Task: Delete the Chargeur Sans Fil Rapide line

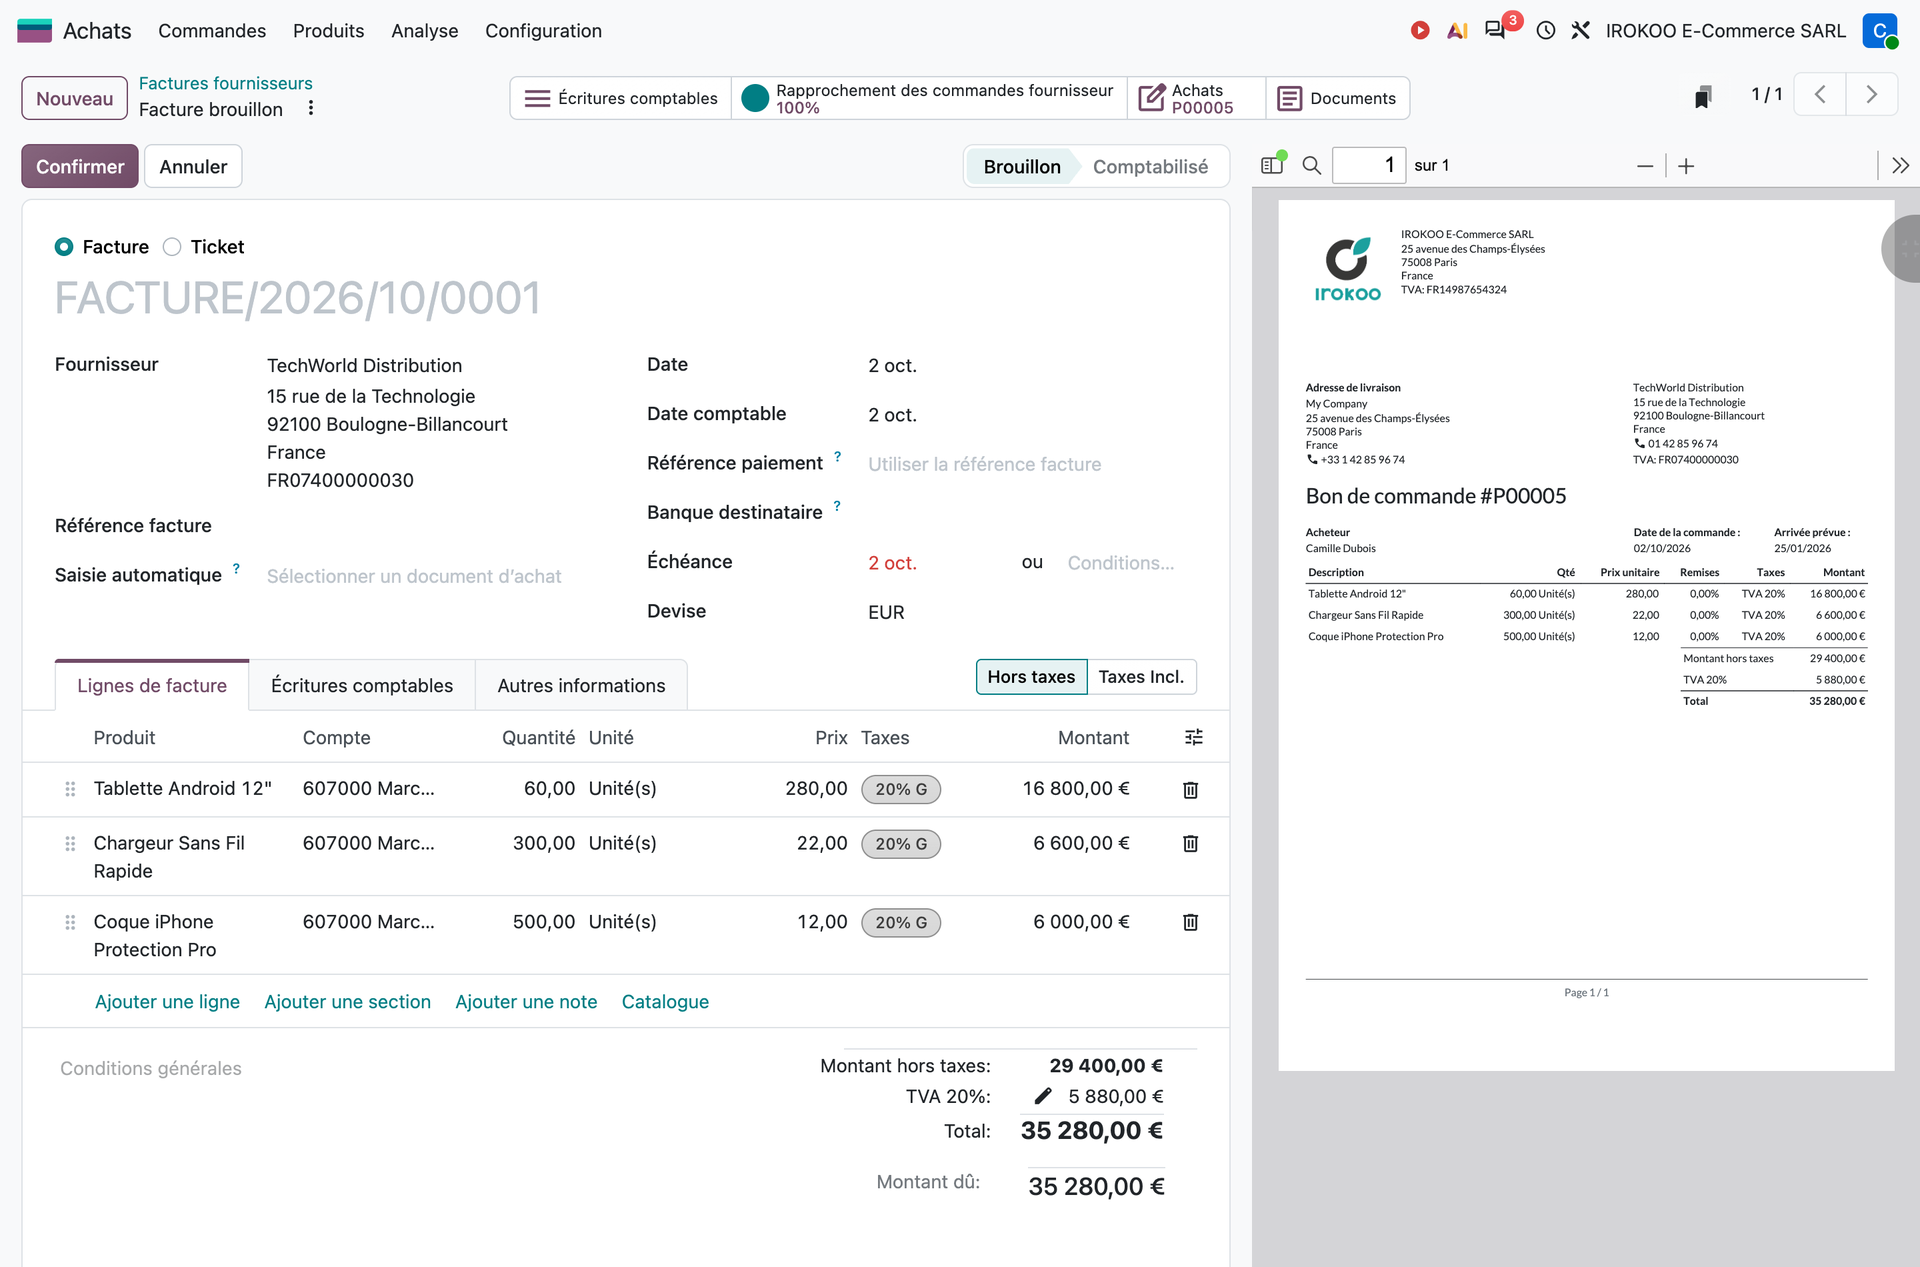Action: coord(1190,844)
